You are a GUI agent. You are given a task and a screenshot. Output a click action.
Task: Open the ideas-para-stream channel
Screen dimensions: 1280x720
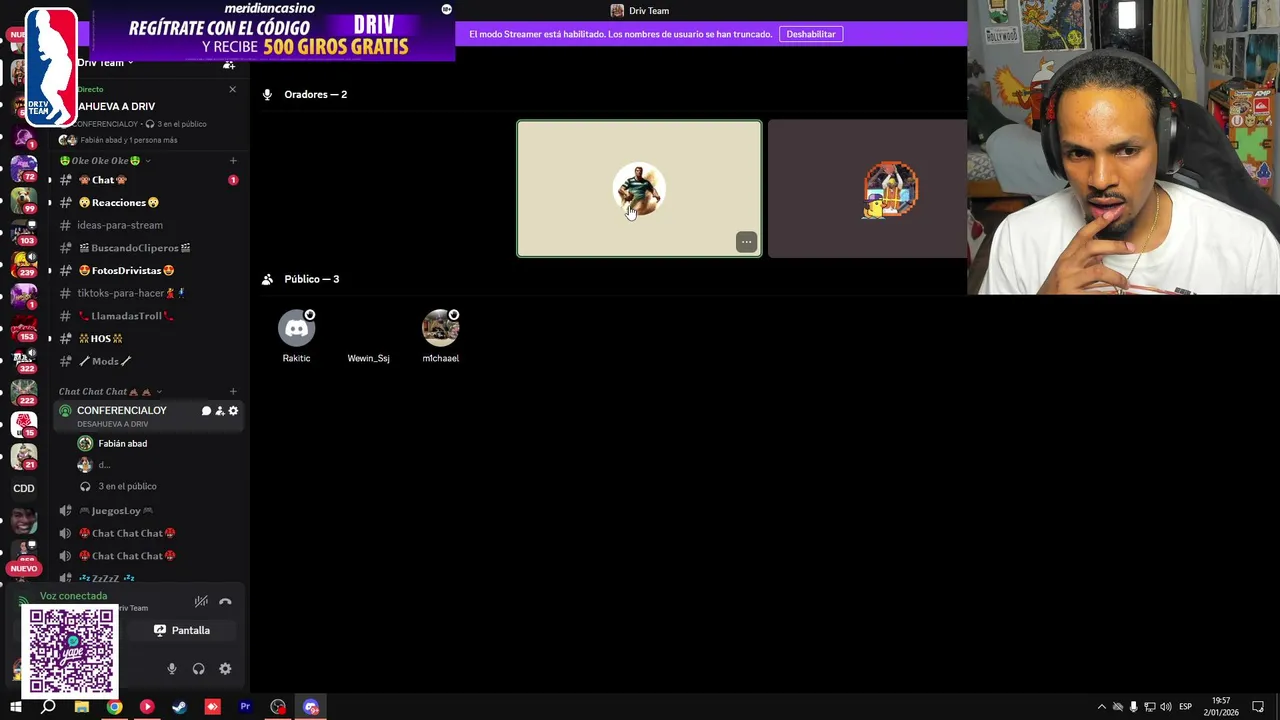[x=148, y=225]
